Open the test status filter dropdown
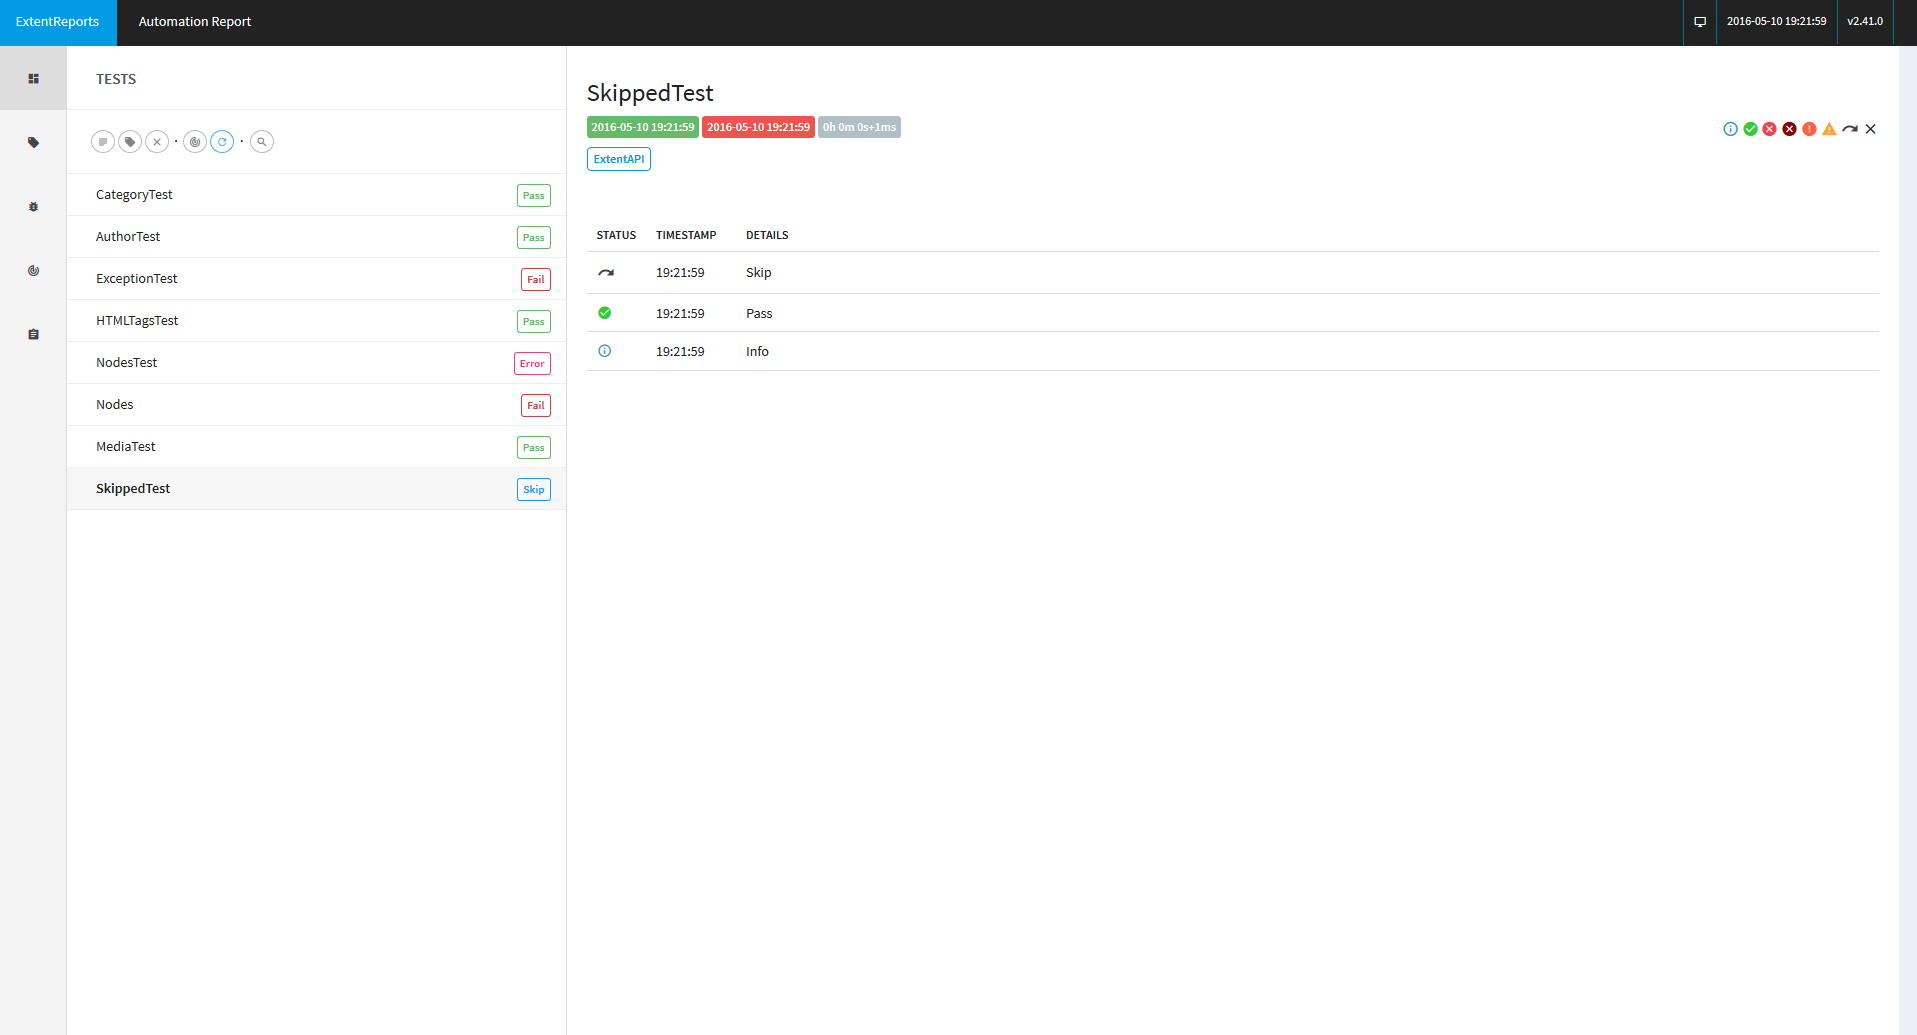Image resolution: width=1917 pixels, height=1035 pixels. 103,142
